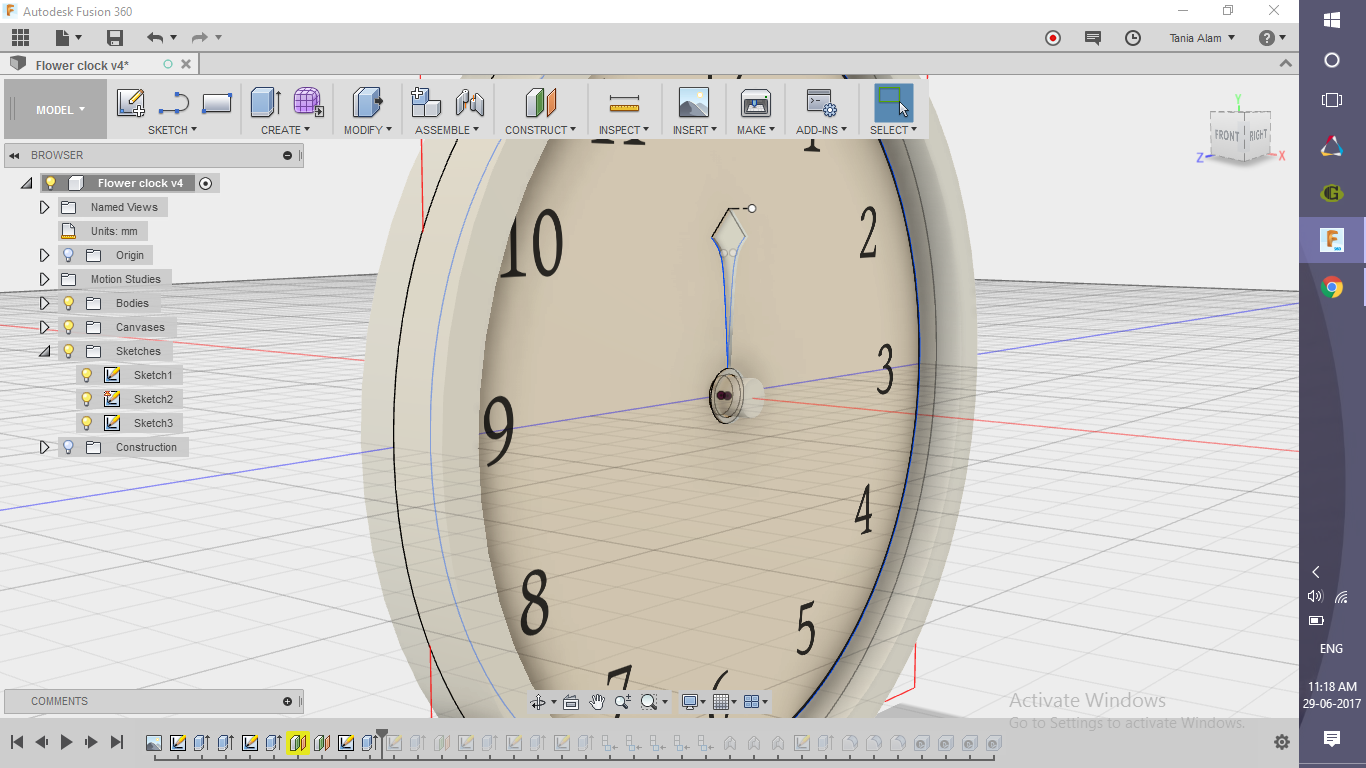Screen dimensions: 1366x768
Task: Toggle the Sketches folder visibility bulb
Action: pyautogui.click(x=69, y=351)
